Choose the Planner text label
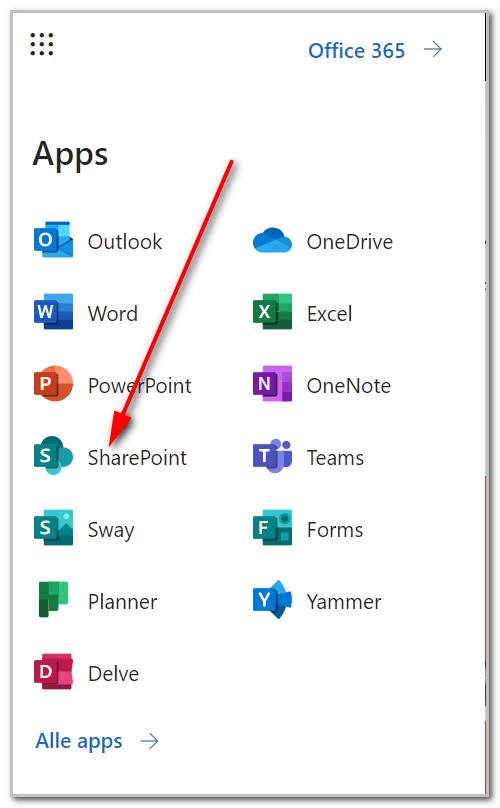The width and height of the screenshot is (500, 808). pos(122,601)
